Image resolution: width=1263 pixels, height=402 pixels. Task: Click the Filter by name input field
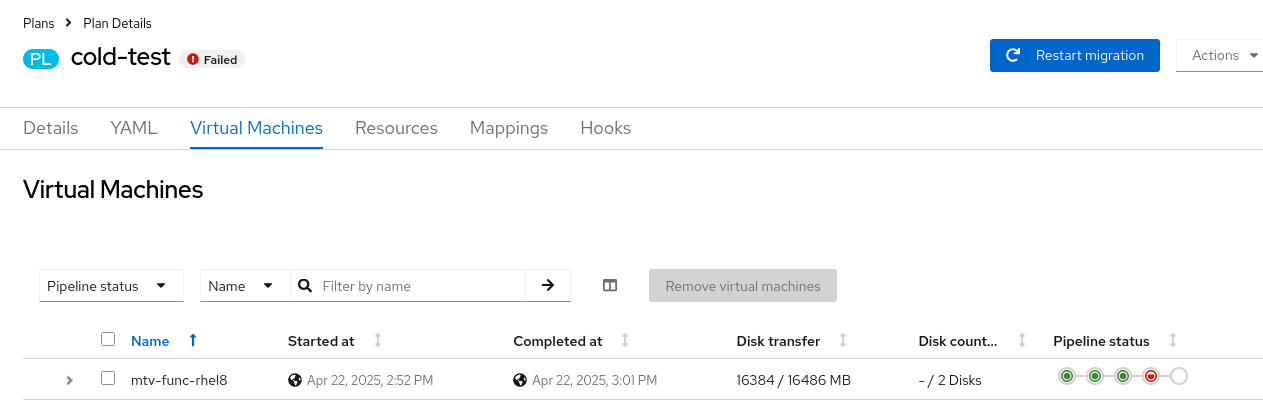click(420, 286)
